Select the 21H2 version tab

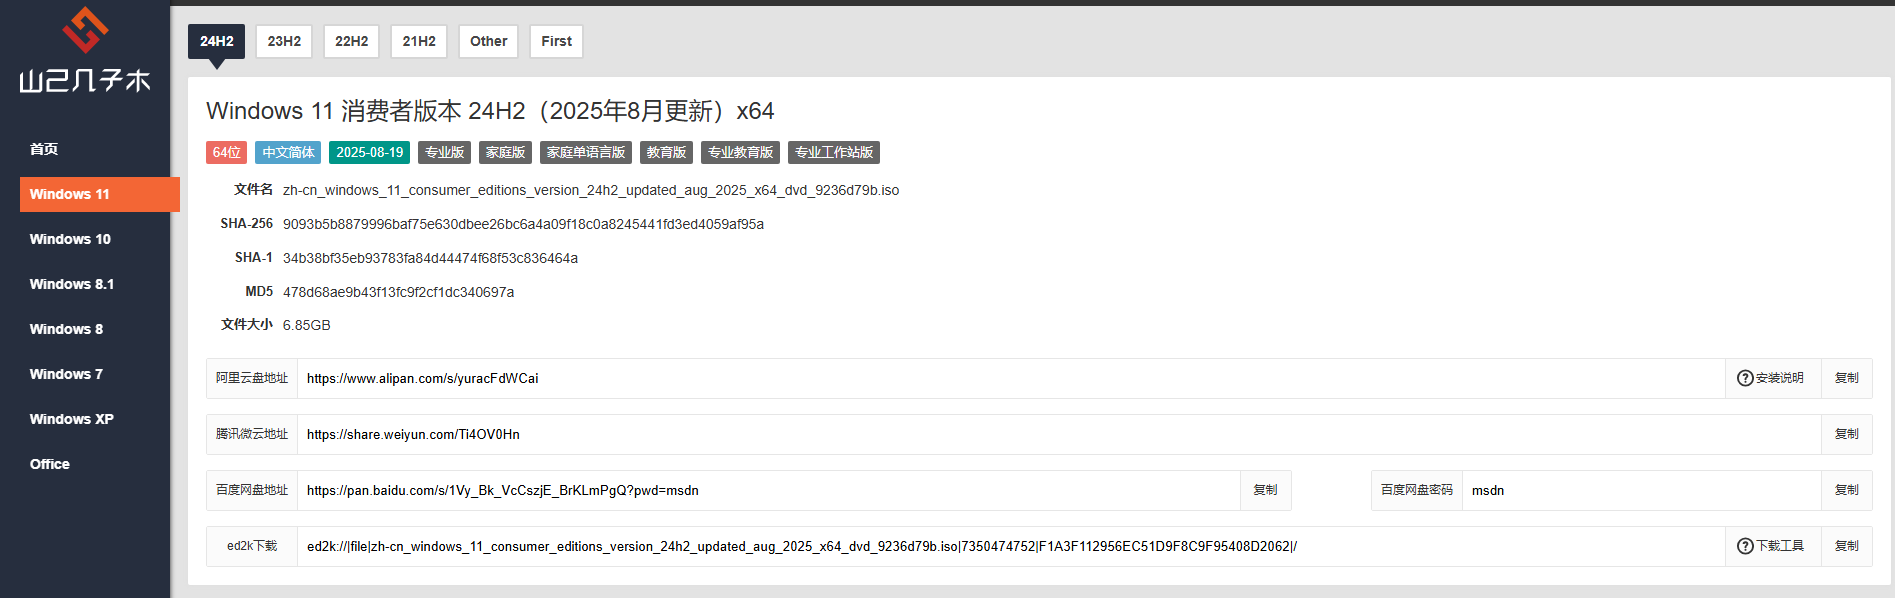pos(419,41)
